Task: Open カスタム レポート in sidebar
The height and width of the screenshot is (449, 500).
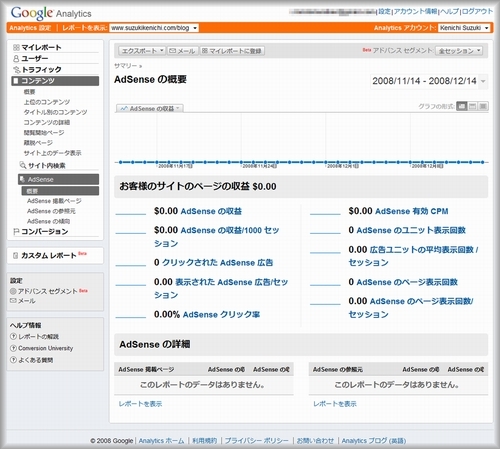Action: (49, 256)
